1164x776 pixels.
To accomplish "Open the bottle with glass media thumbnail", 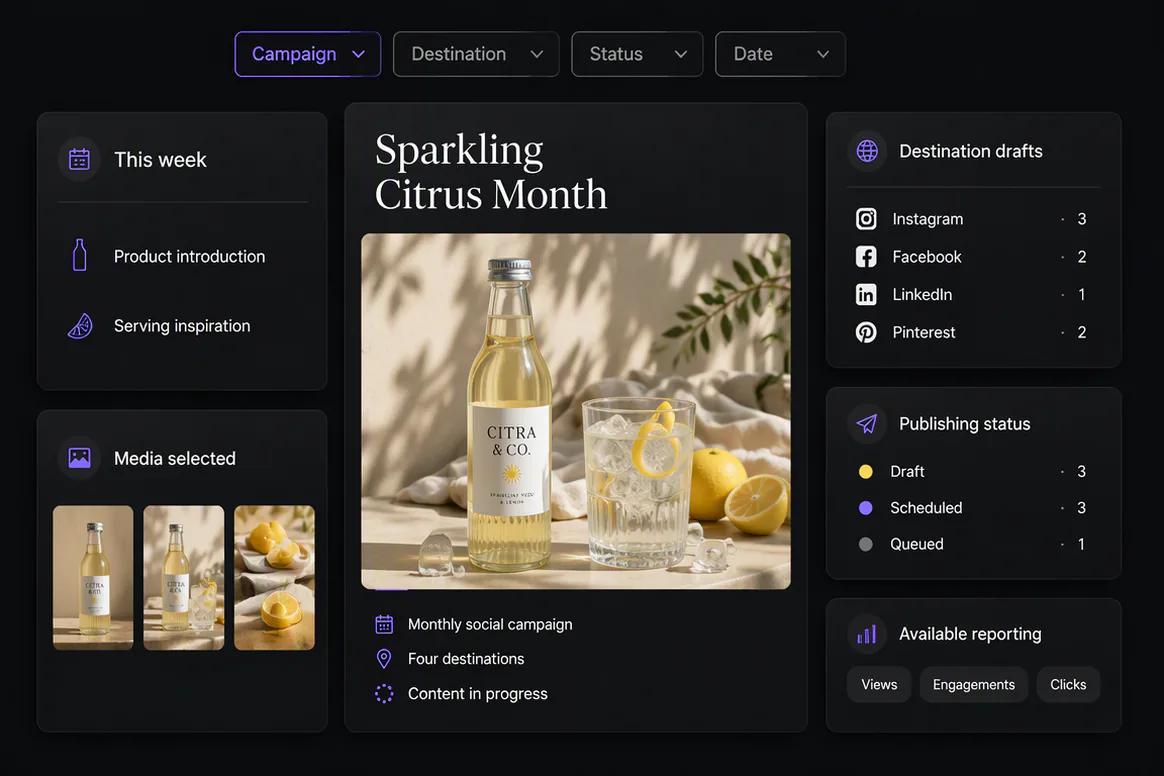I will 183,578.
